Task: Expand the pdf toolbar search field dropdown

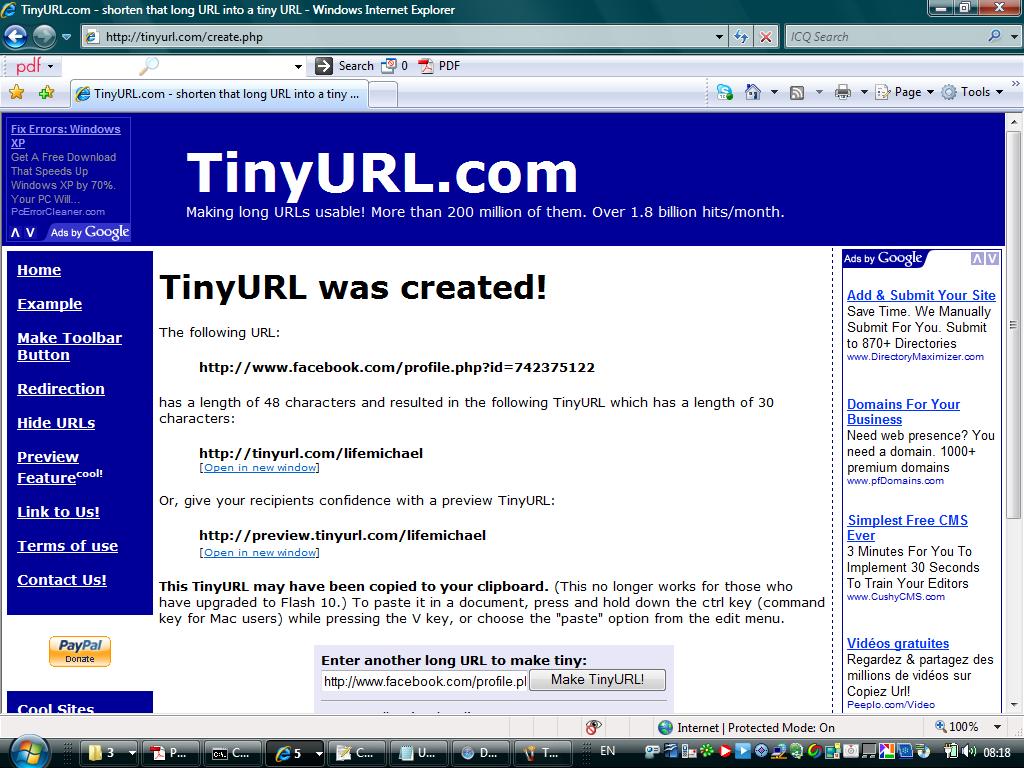Action: click(298, 66)
